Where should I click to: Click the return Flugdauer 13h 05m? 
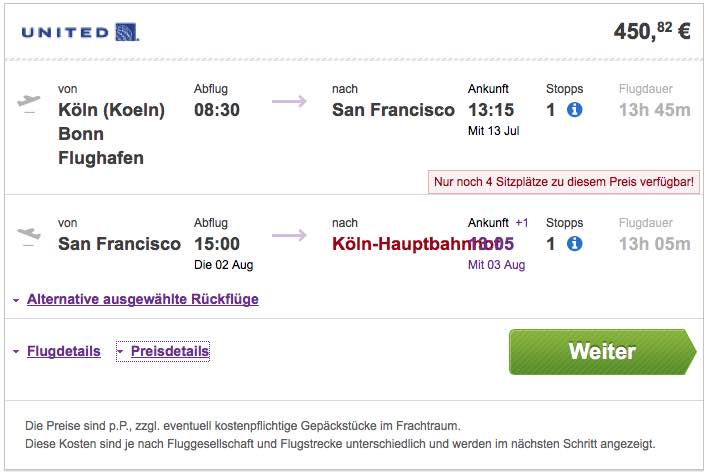click(654, 243)
